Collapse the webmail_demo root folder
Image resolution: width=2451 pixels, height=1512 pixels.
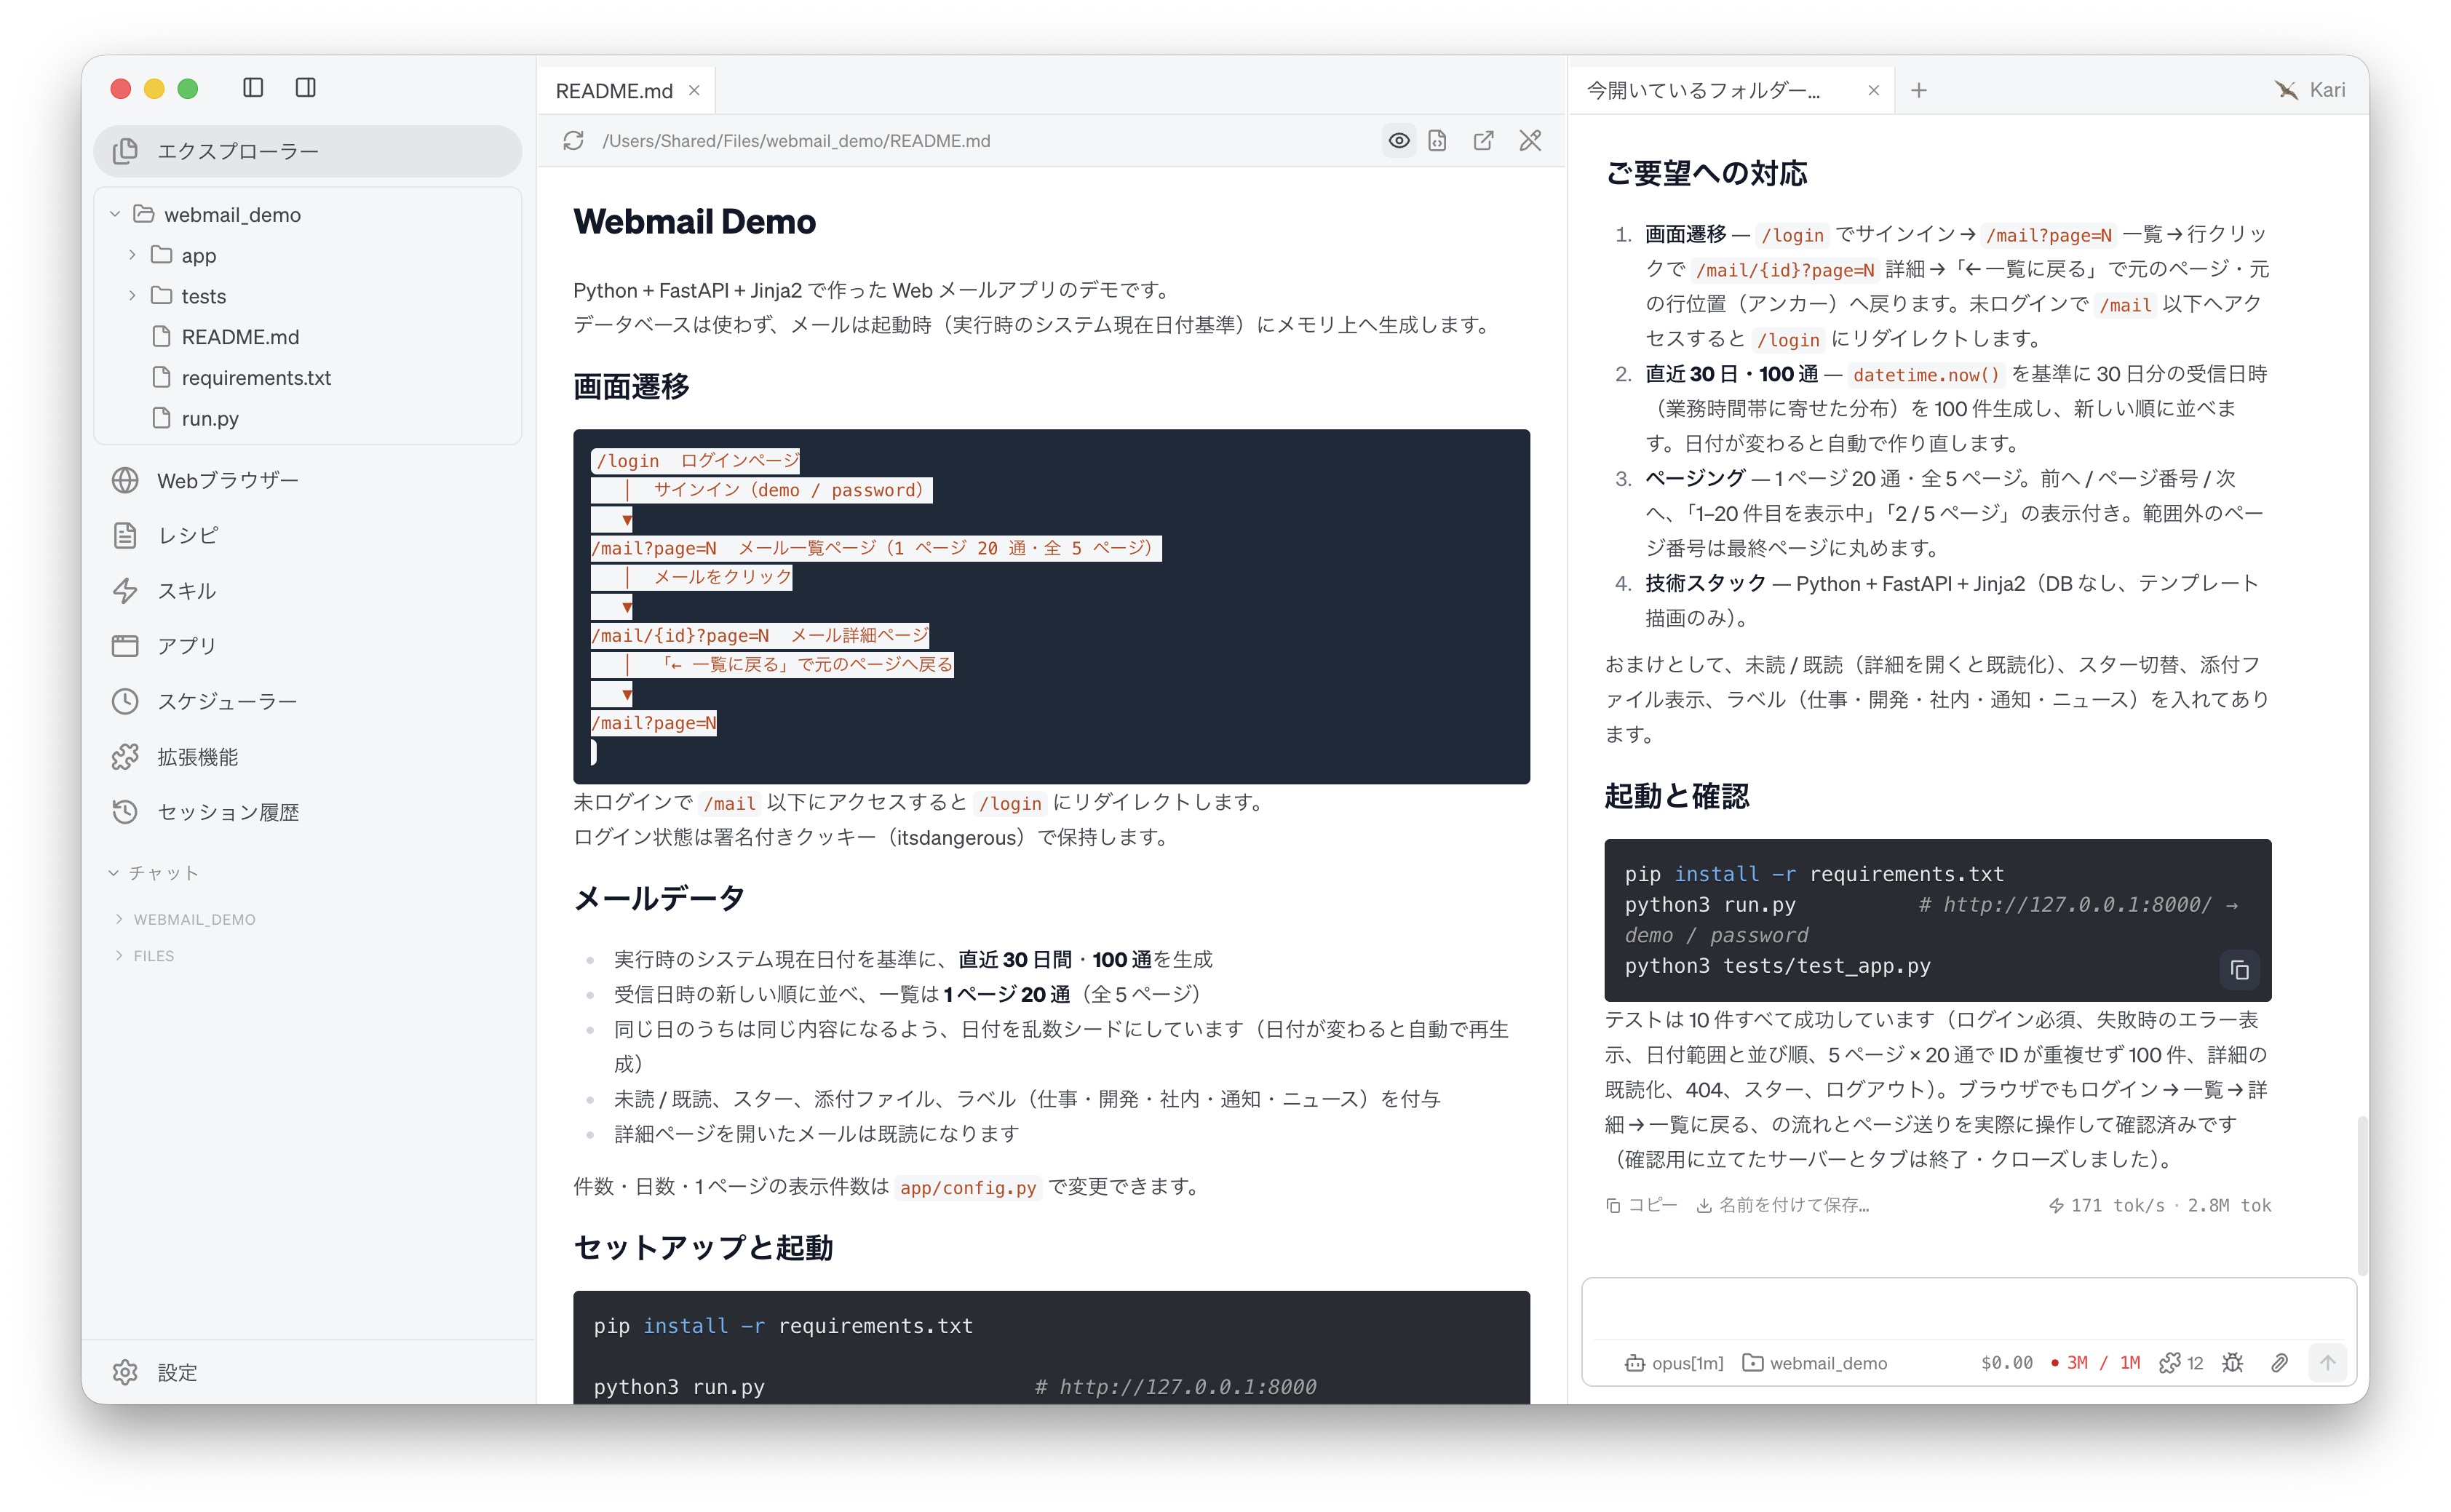(115, 215)
